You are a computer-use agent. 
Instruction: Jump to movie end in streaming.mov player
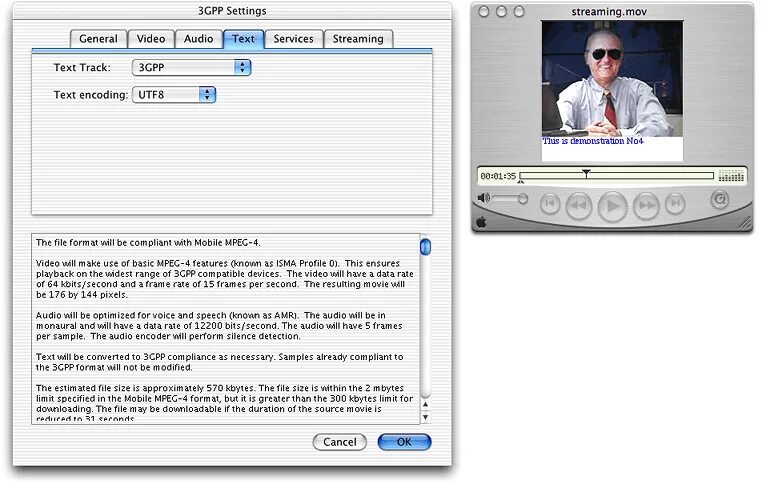[675, 204]
